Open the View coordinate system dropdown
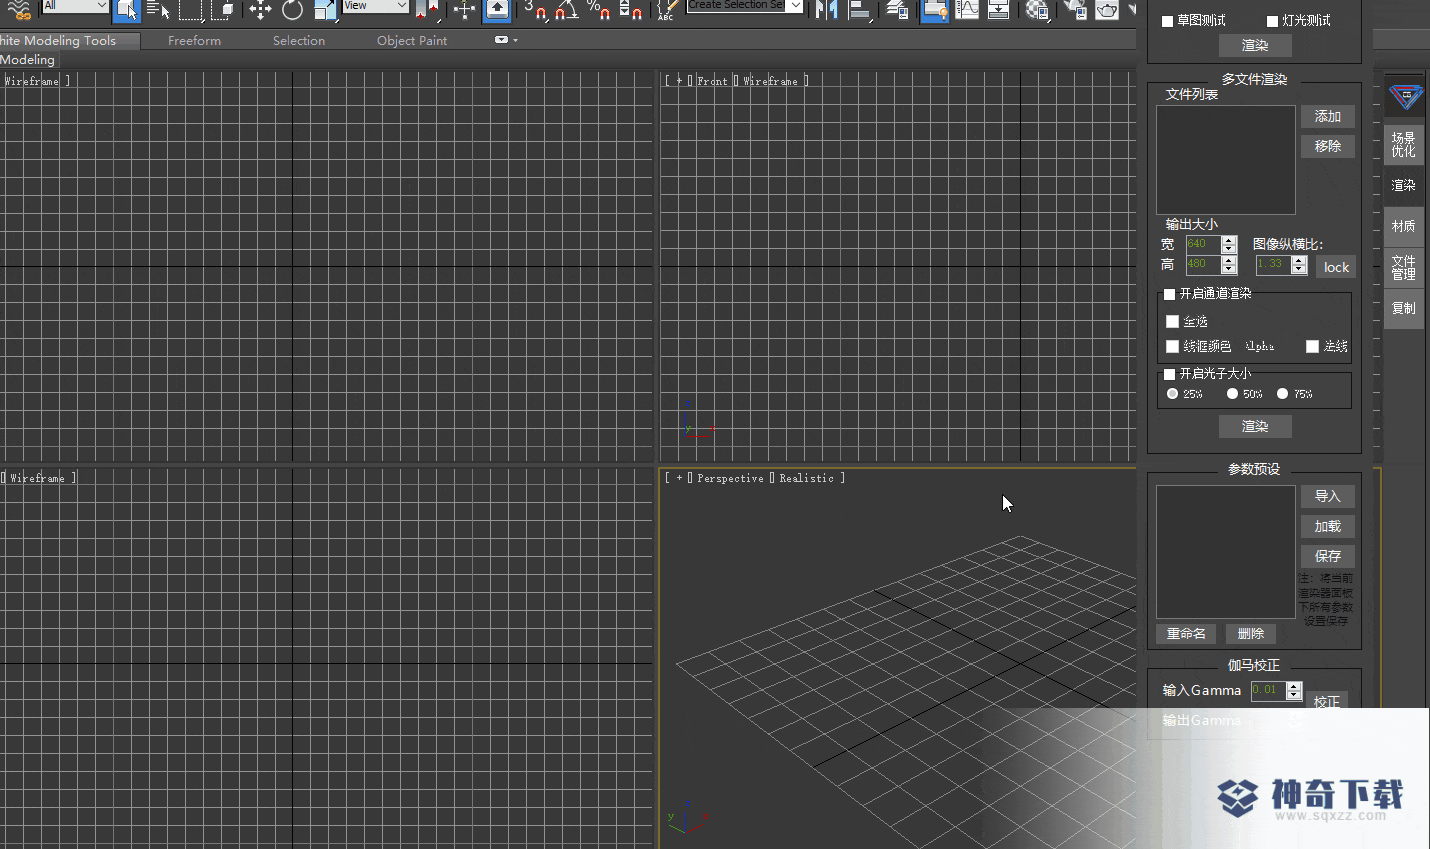 tap(375, 6)
